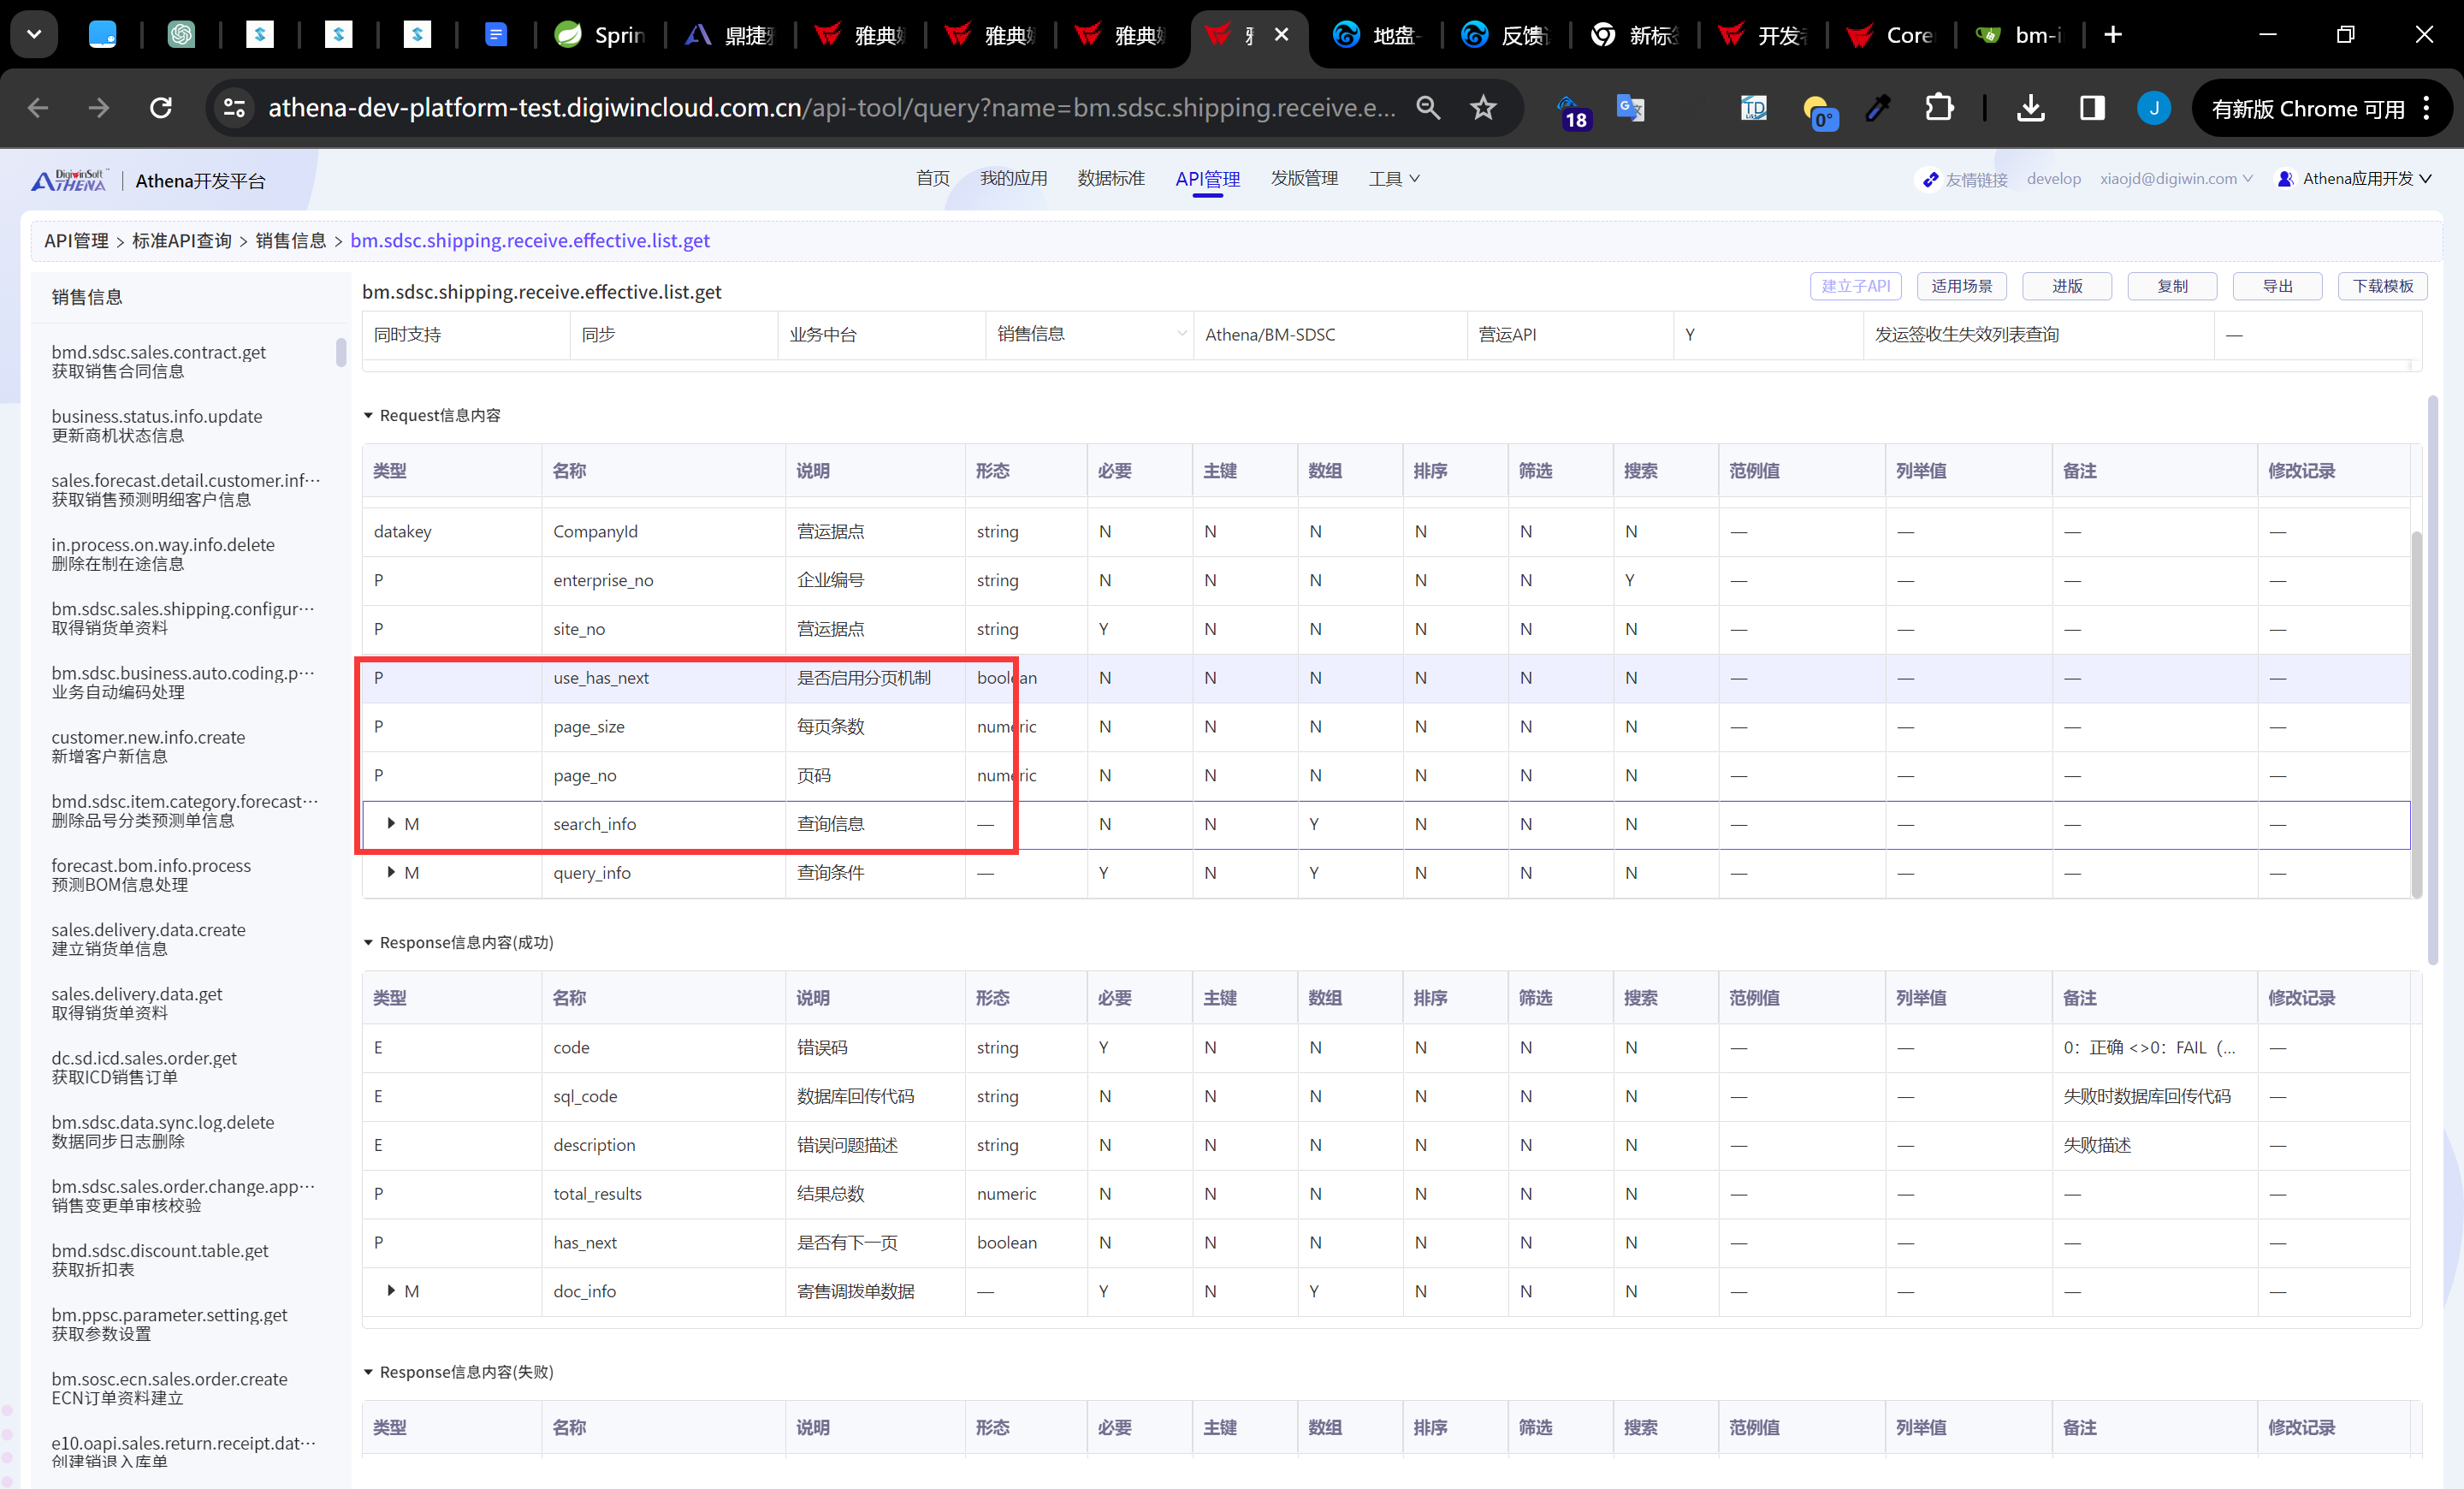Open the 销售信息 category dropdown
The image size is (2464, 1489).
(x=1090, y=334)
